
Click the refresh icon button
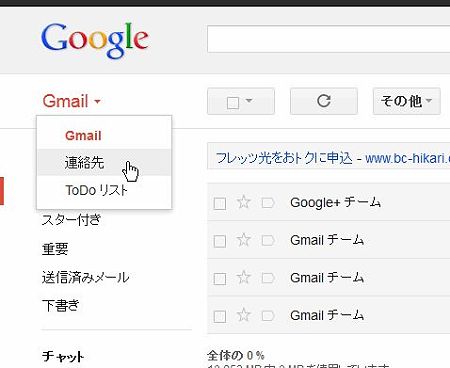click(324, 101)
